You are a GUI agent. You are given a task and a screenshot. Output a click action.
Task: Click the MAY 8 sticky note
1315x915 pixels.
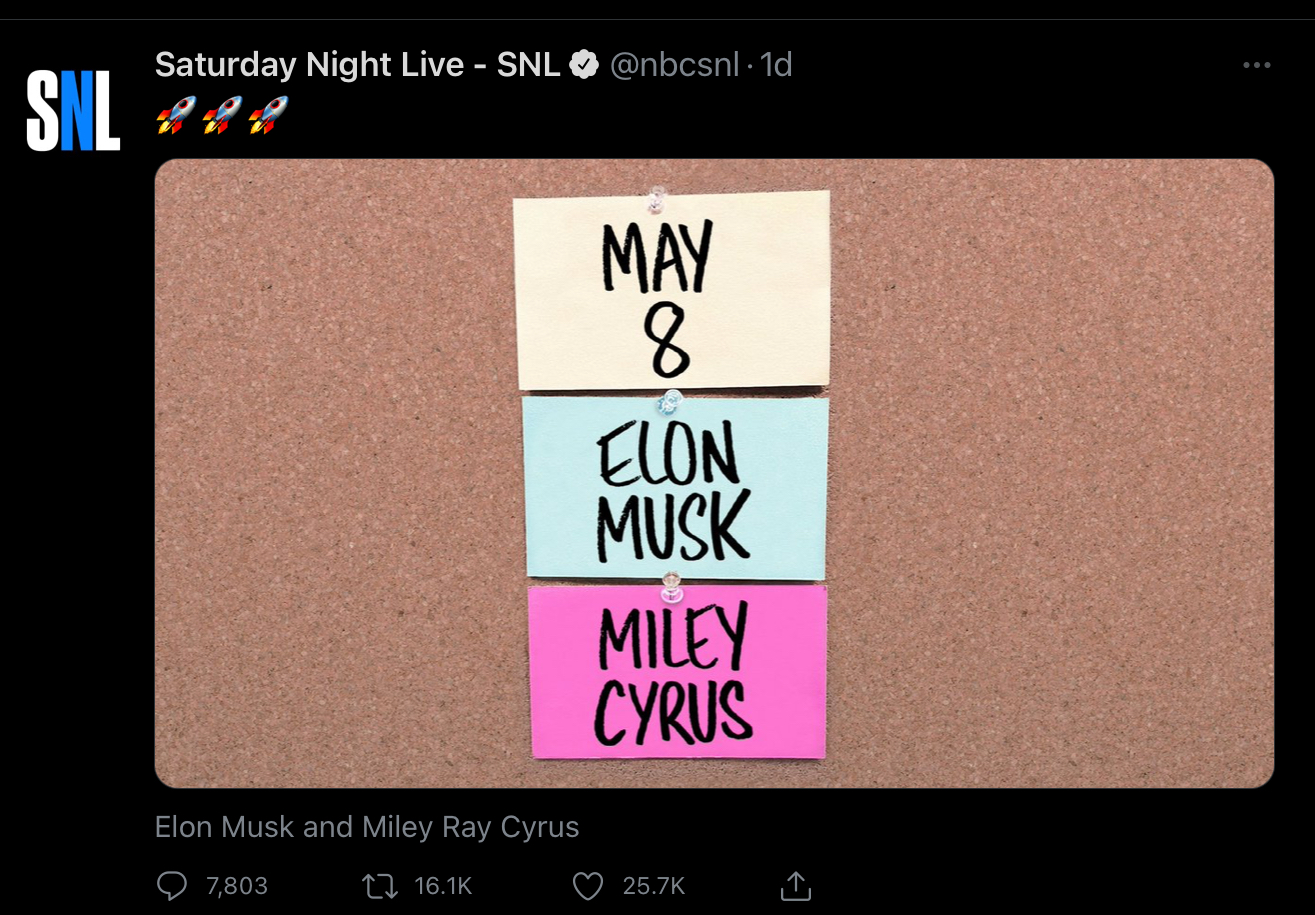pyautogui.click(x=671, y=290)
